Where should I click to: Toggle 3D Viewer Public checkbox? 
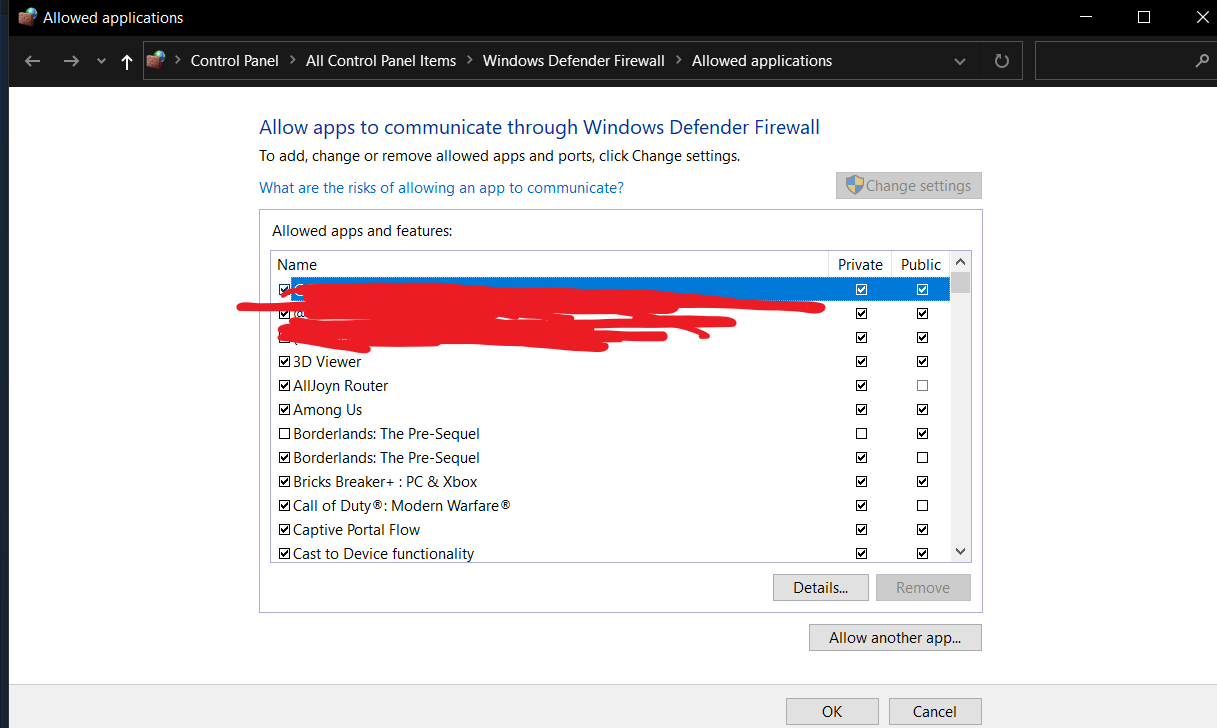tap(922, 362)
